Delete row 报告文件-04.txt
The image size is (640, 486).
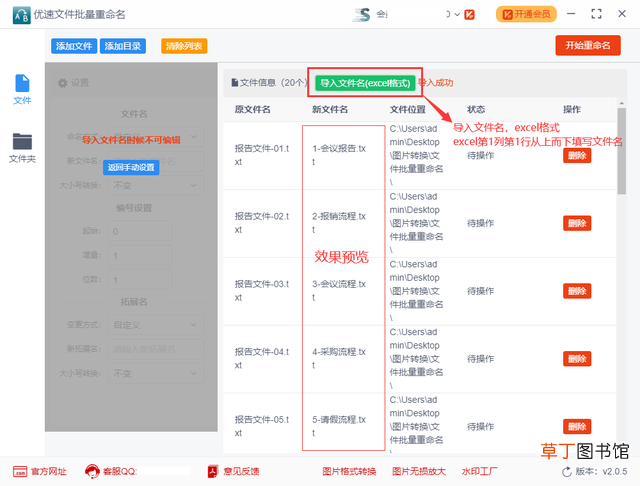pos(577,359)
